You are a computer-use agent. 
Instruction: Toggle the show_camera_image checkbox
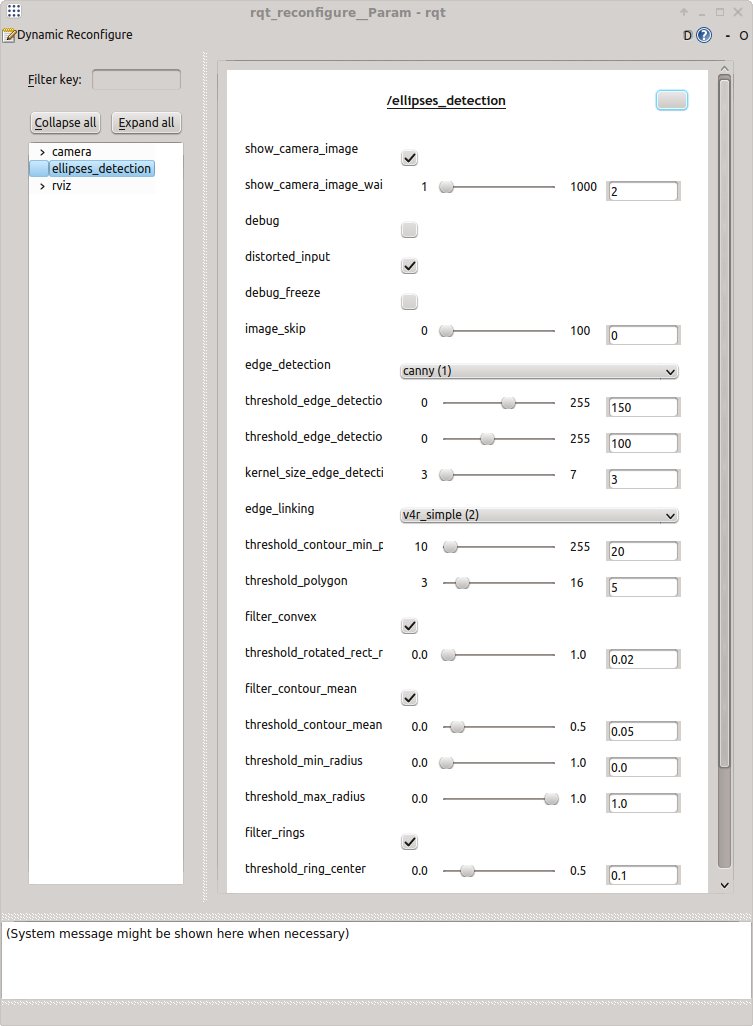[x=409, y=158]
